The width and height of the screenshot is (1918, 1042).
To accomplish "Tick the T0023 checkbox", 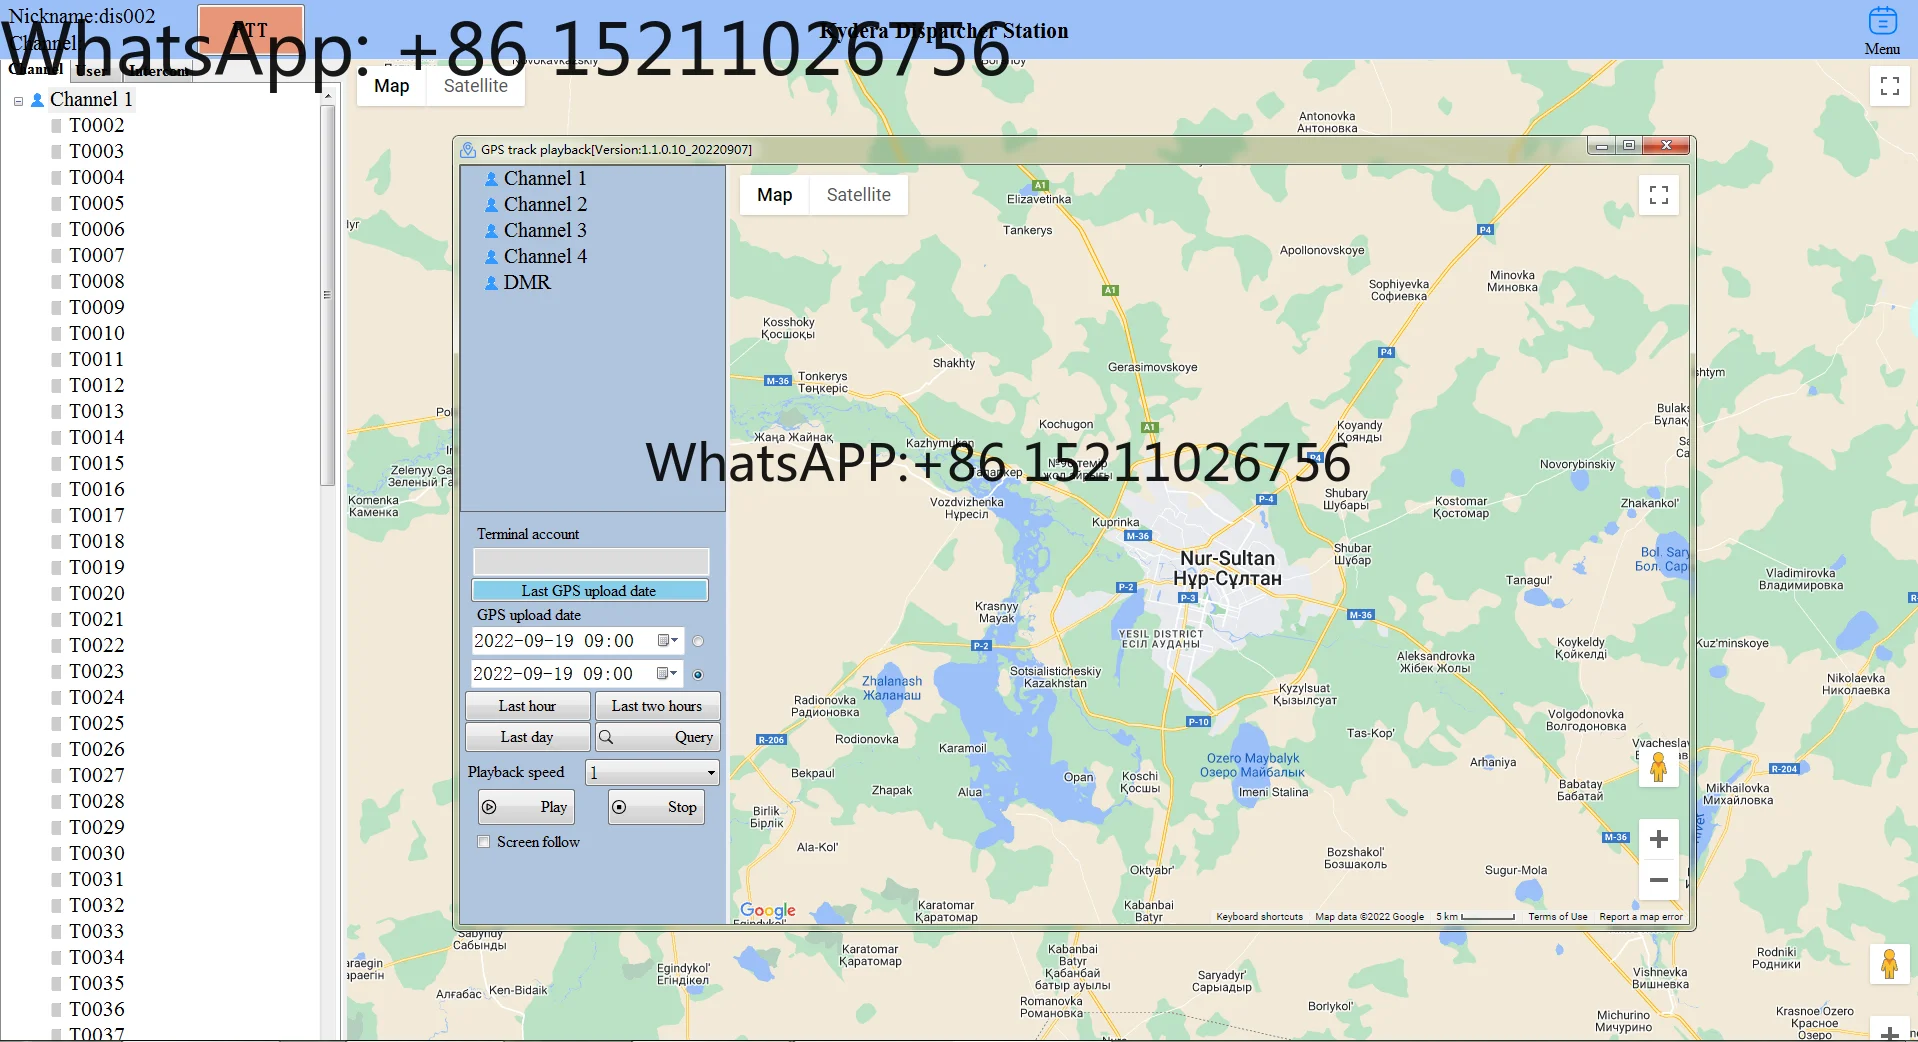I will pyautogui.click(x=57, y=672).
